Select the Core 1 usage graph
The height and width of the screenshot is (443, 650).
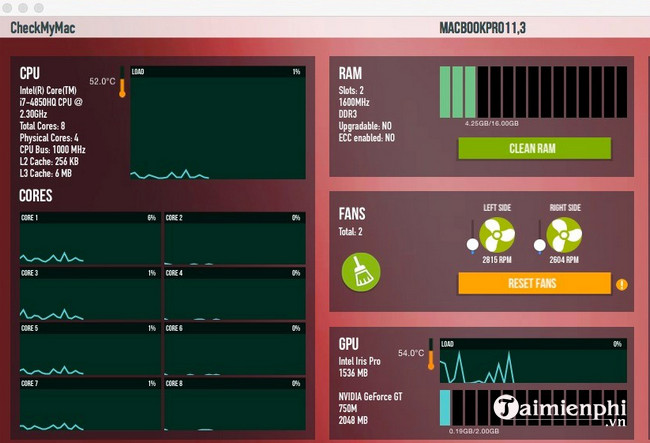click(89, 238)
